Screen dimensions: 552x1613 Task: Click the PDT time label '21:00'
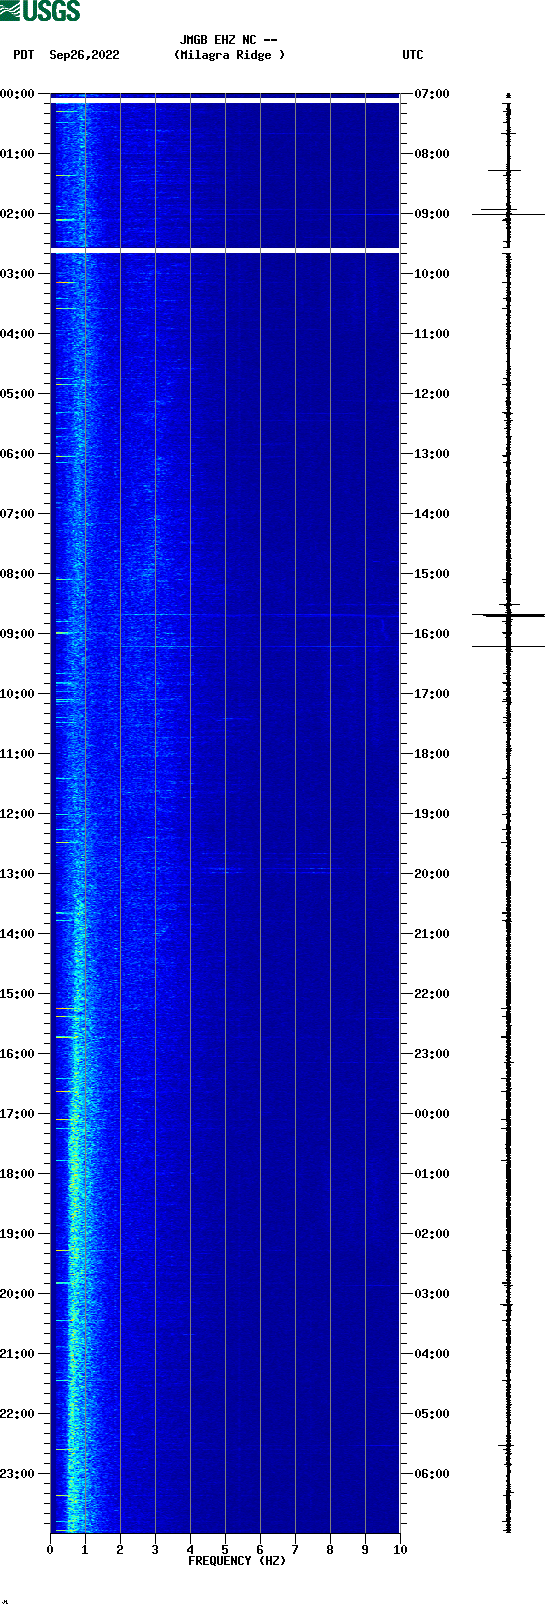pyautogui.click(x=18, y=1354)
